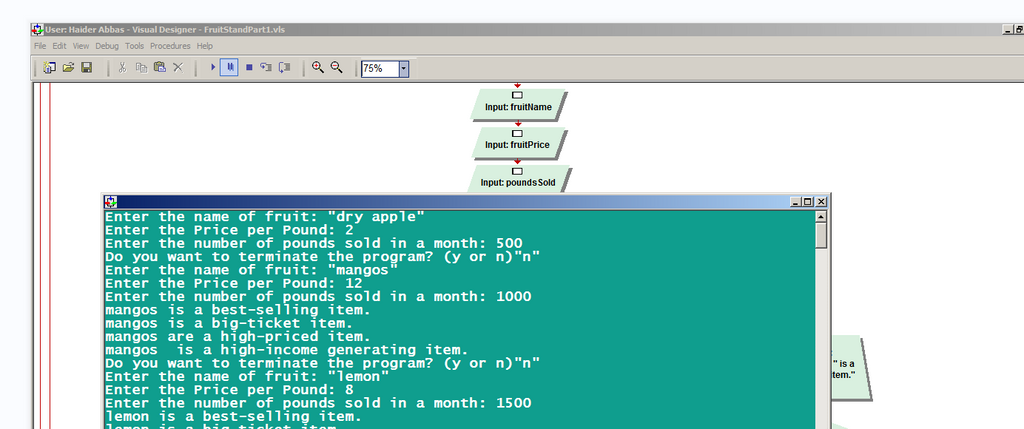Maximize the console output window
1024x429 pixels.
point(808,202)
